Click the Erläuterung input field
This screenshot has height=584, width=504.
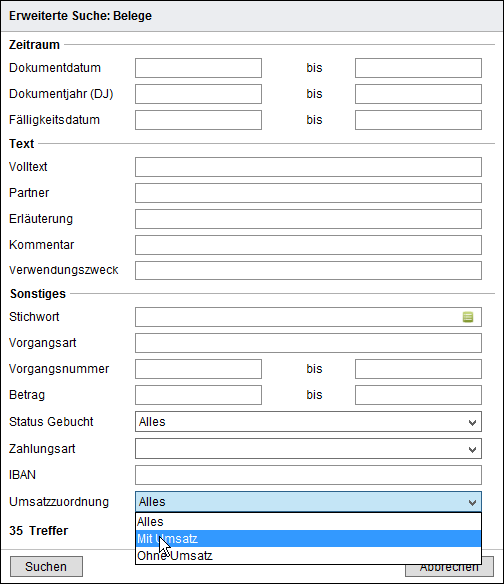coord(308,219)
